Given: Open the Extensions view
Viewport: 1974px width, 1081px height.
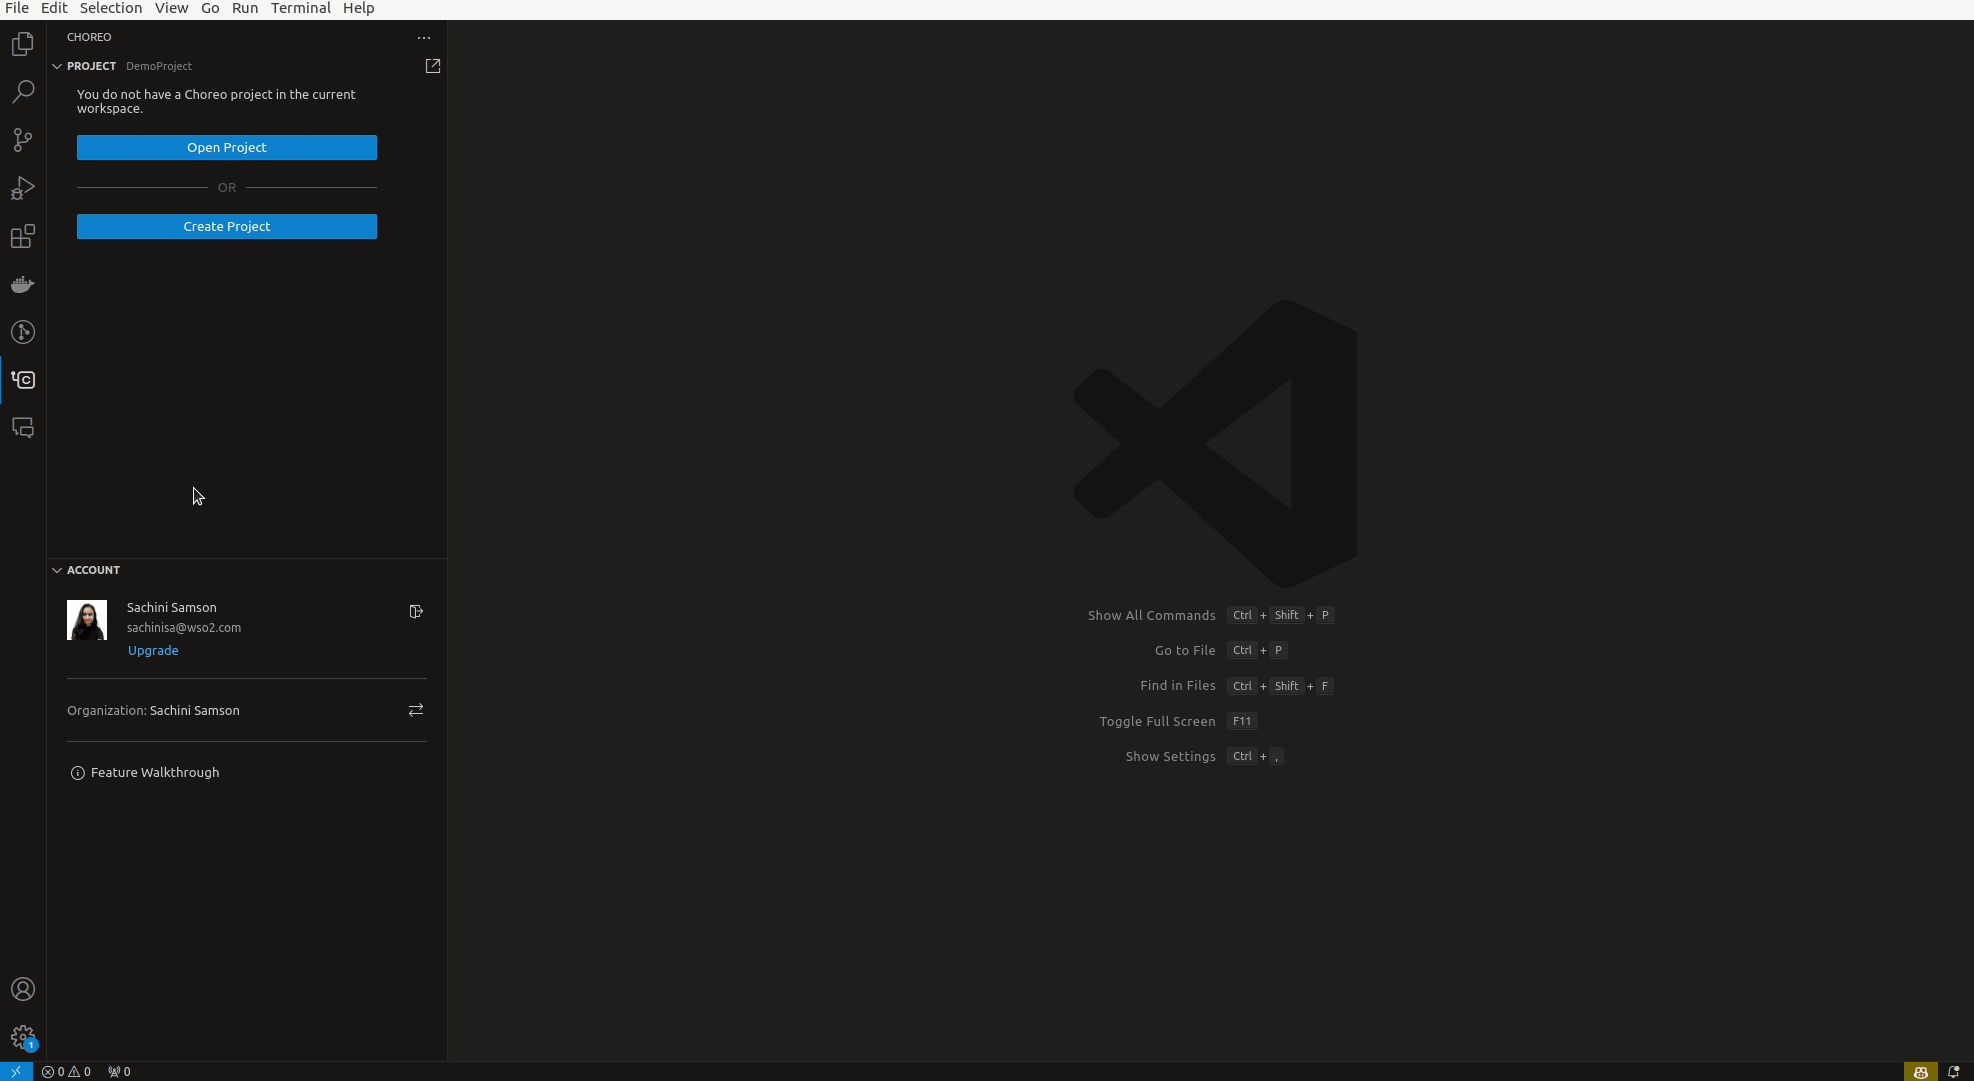Looking at the screenshot, I should tap(22, 236).
